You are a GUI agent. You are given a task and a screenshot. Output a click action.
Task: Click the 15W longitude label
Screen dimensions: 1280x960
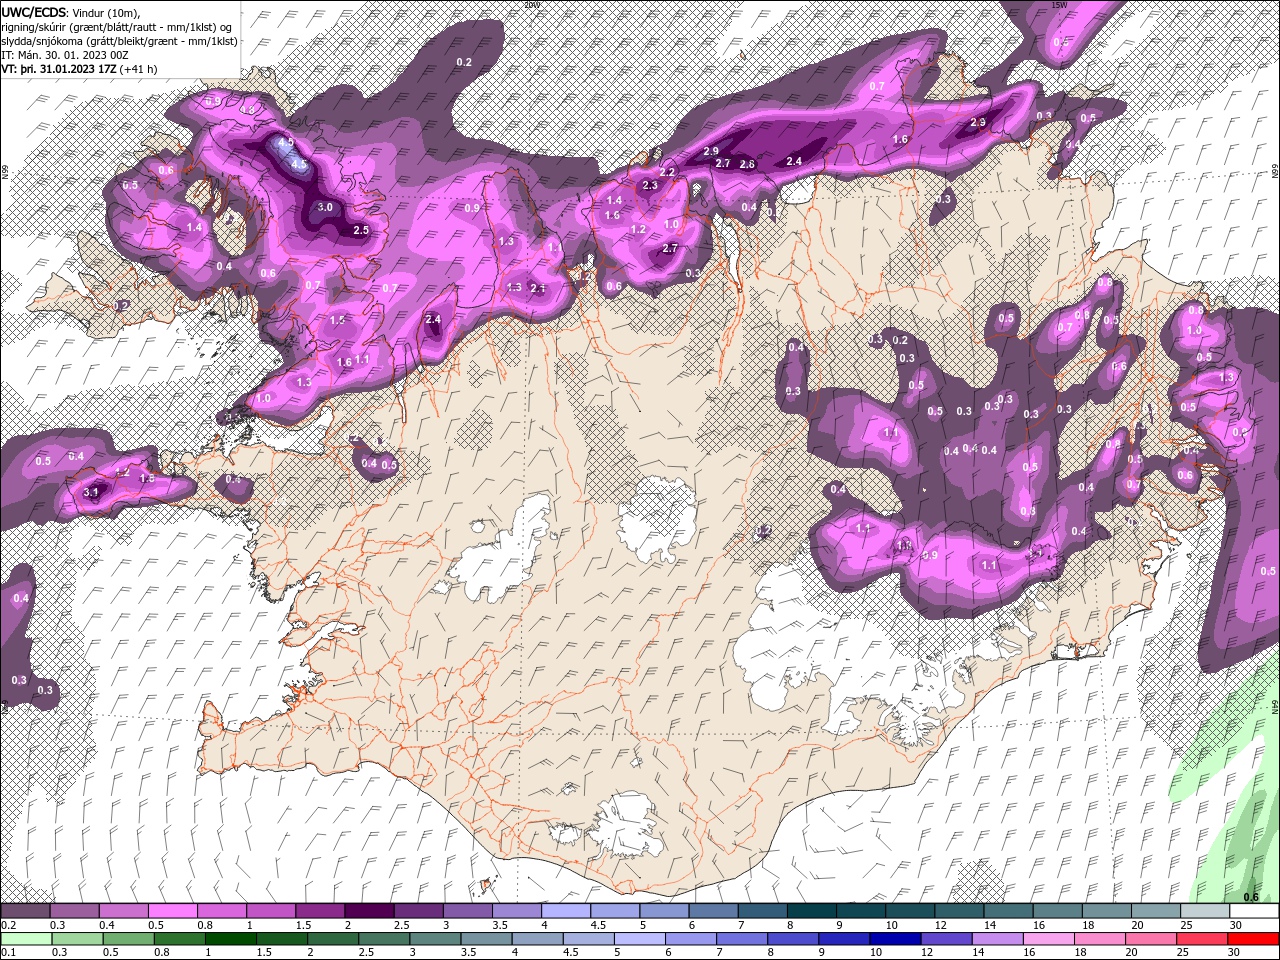coord(1060,5)
